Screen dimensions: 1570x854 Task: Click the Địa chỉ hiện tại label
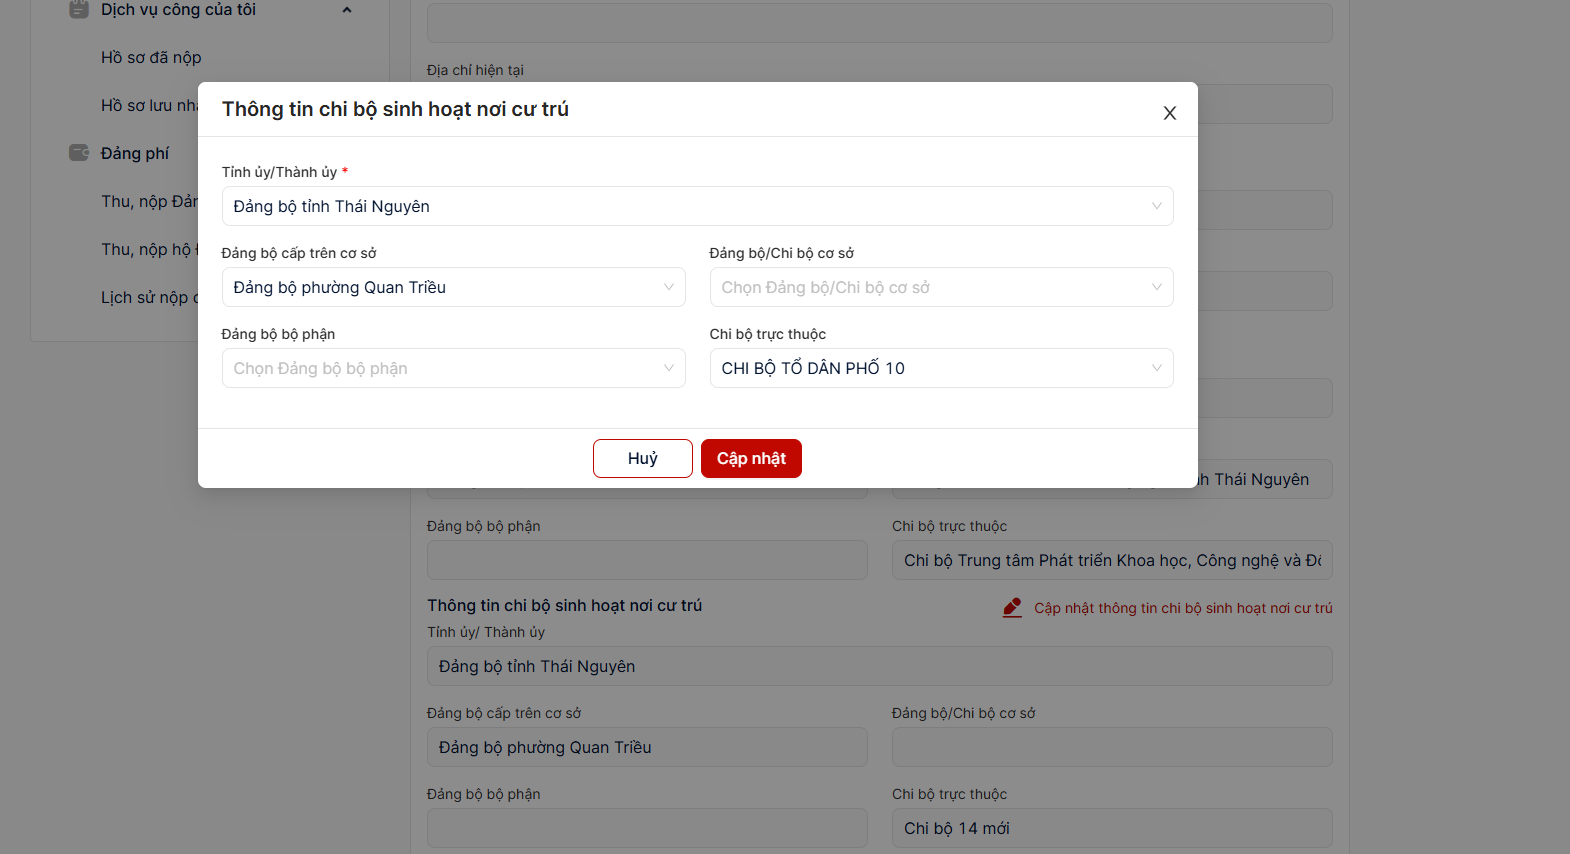[x=475, y=70]
